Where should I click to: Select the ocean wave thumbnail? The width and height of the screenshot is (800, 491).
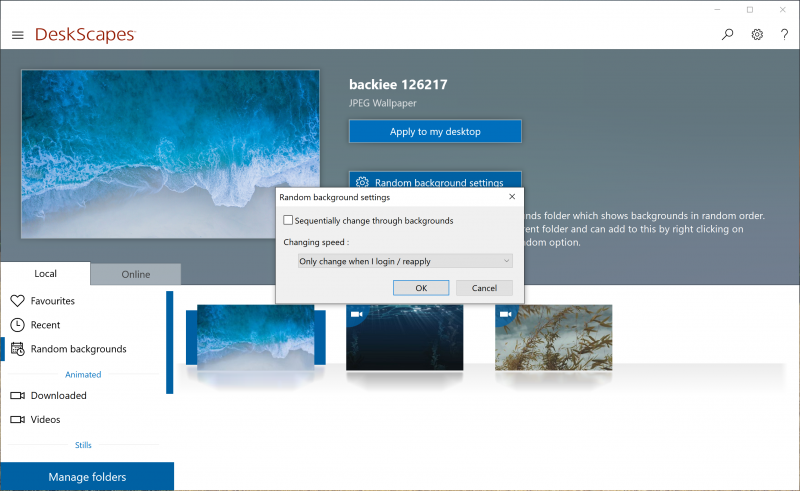point(256,337)
